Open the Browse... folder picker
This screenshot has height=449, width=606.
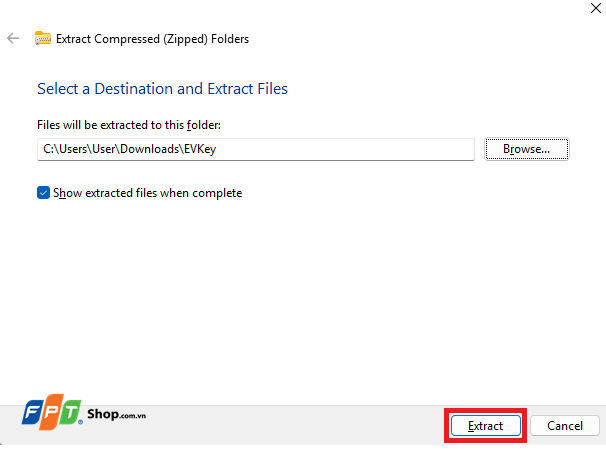click(x=527, y=149)
